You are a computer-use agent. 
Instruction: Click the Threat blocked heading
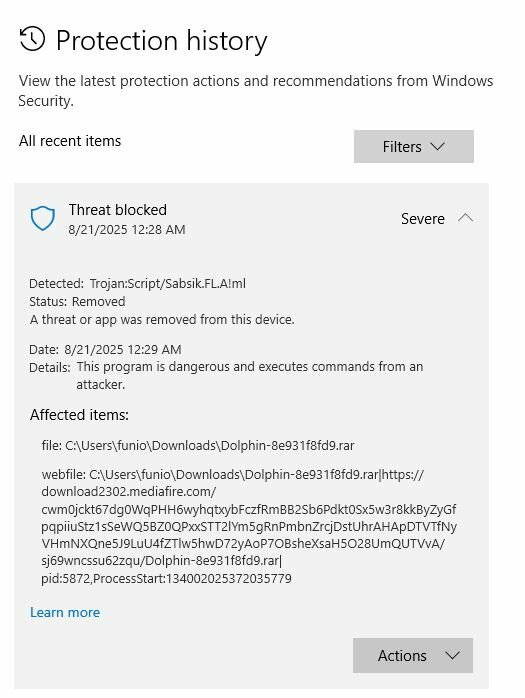[x=118, y=210]
